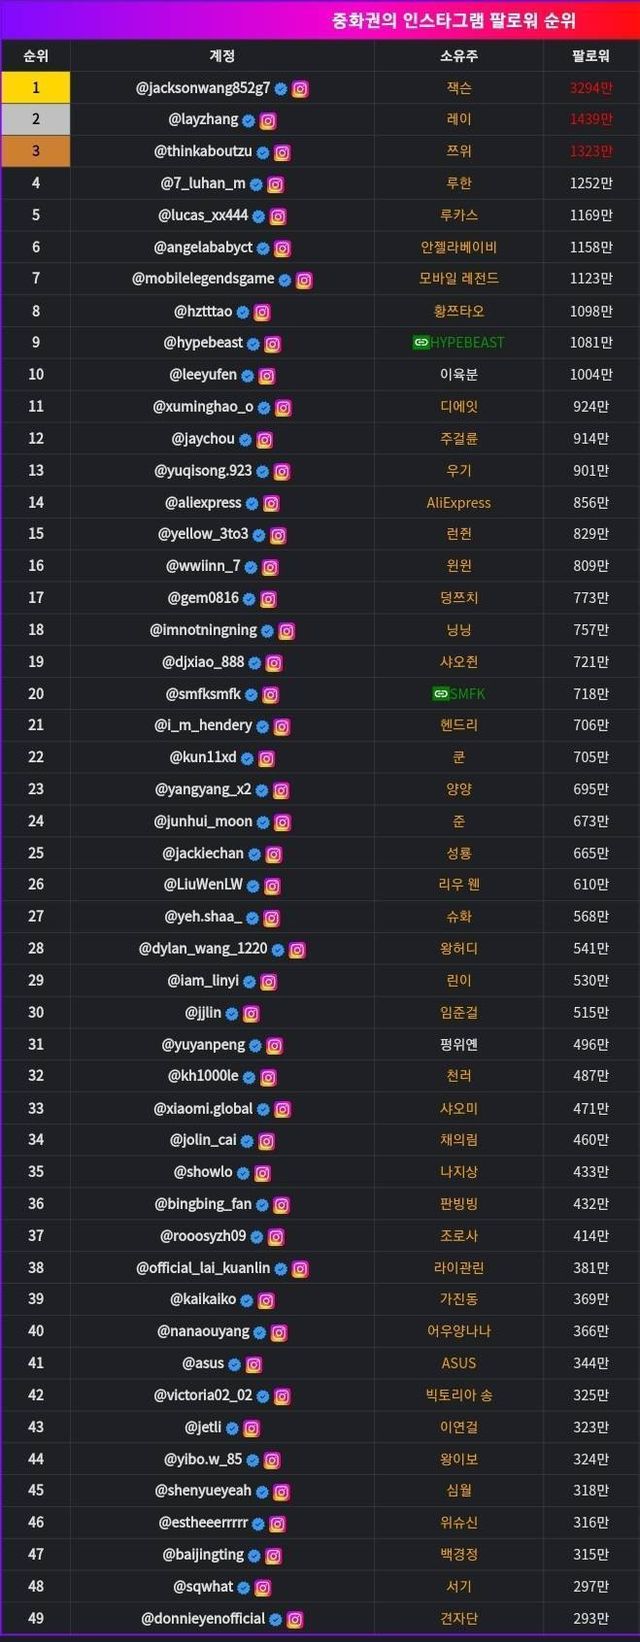This screenshot has width=640, height=1642.
Task: Click verified badge next to @asus
Action: coord(234,1365)
